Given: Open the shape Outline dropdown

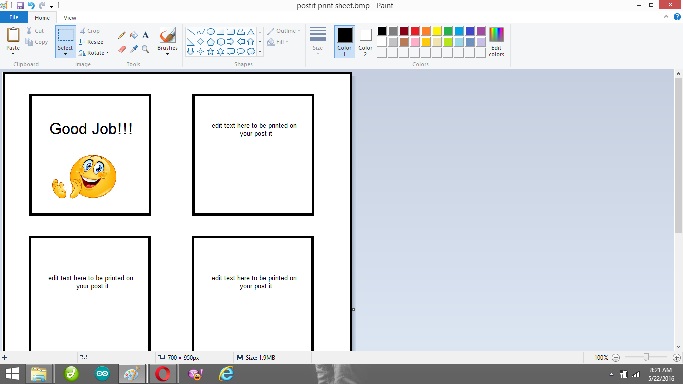Looking at the screenshot, I should (284, 31).
